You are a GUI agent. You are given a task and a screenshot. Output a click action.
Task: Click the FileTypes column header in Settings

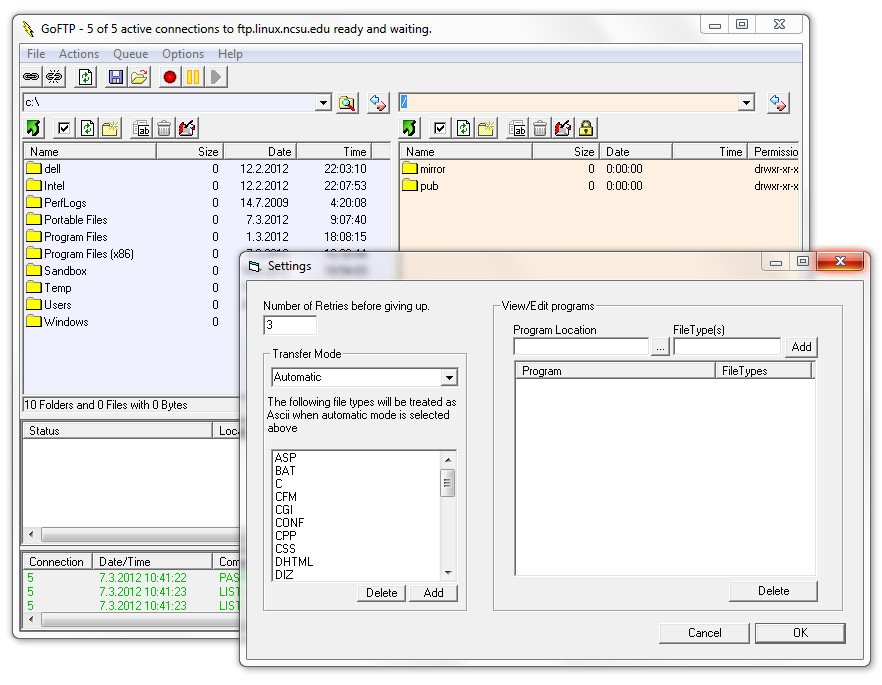point(763,371)
